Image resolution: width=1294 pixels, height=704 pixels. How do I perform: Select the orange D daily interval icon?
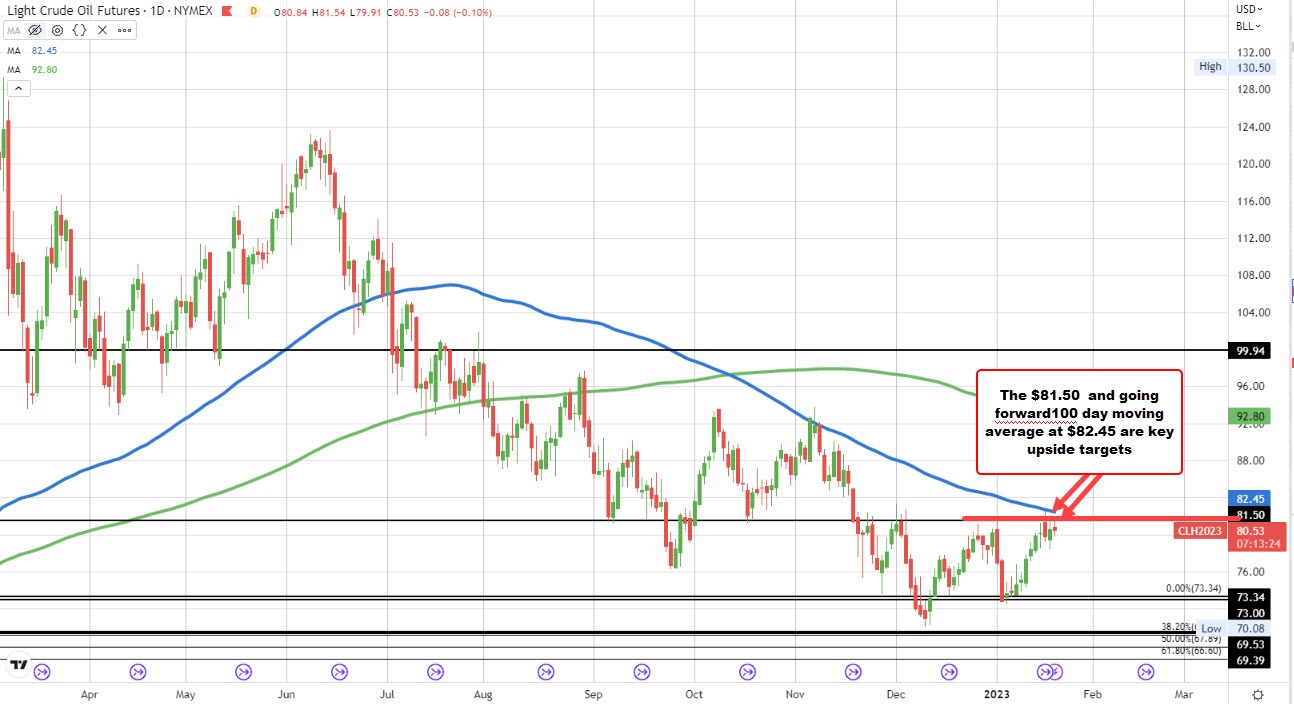click(254, 11)
